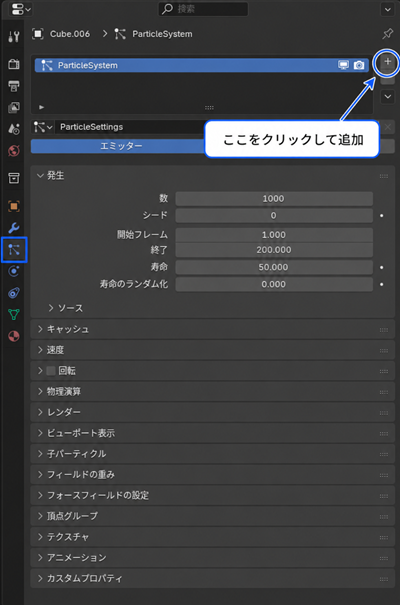400x605 pixels.
Task: Browse particle settings datablock dropdown
Action: coord(42,127)
